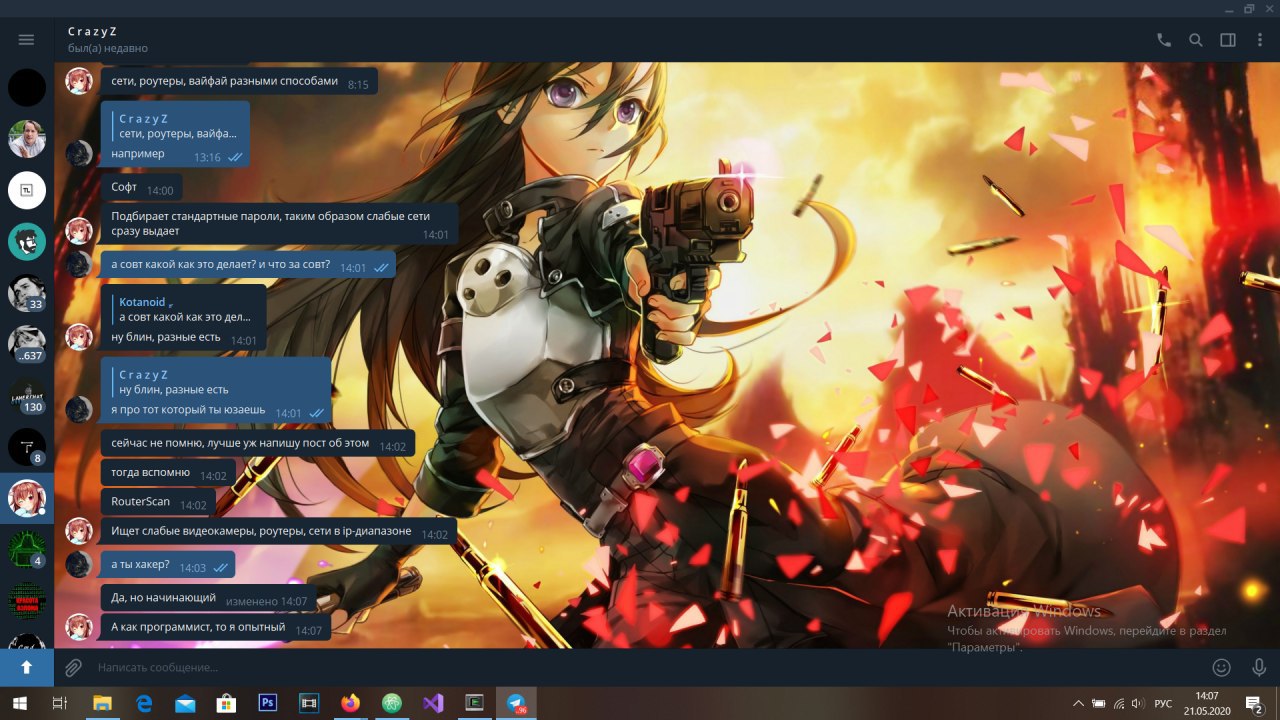Image resolution: width=1280 pixels, height=720 pixels.
Task: Open the chat with teal bearded avatar
Action: pos(27,242)
